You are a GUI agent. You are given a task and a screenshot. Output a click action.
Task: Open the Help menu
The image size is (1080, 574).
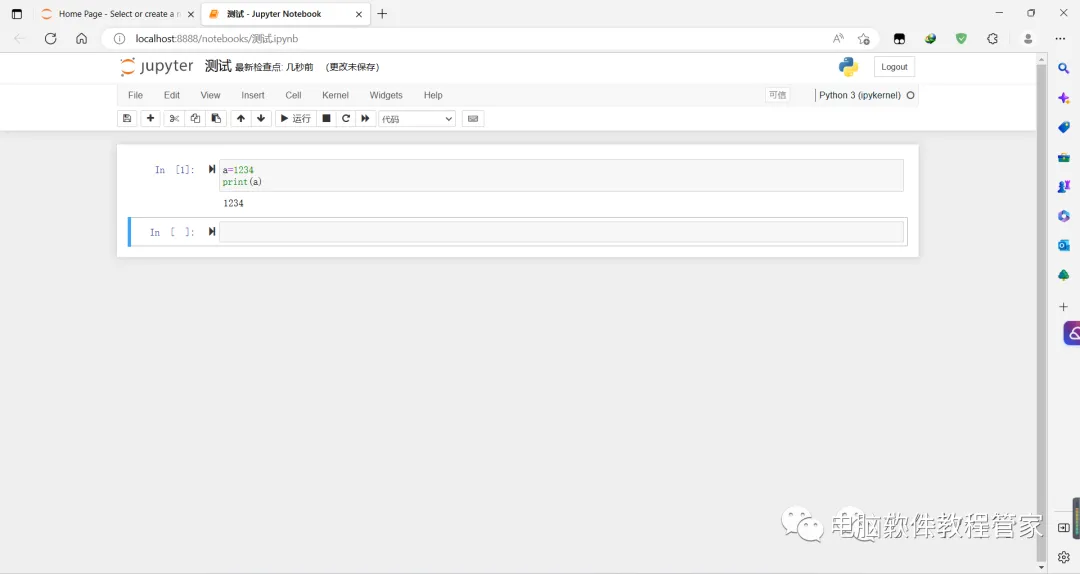[433, 95]
